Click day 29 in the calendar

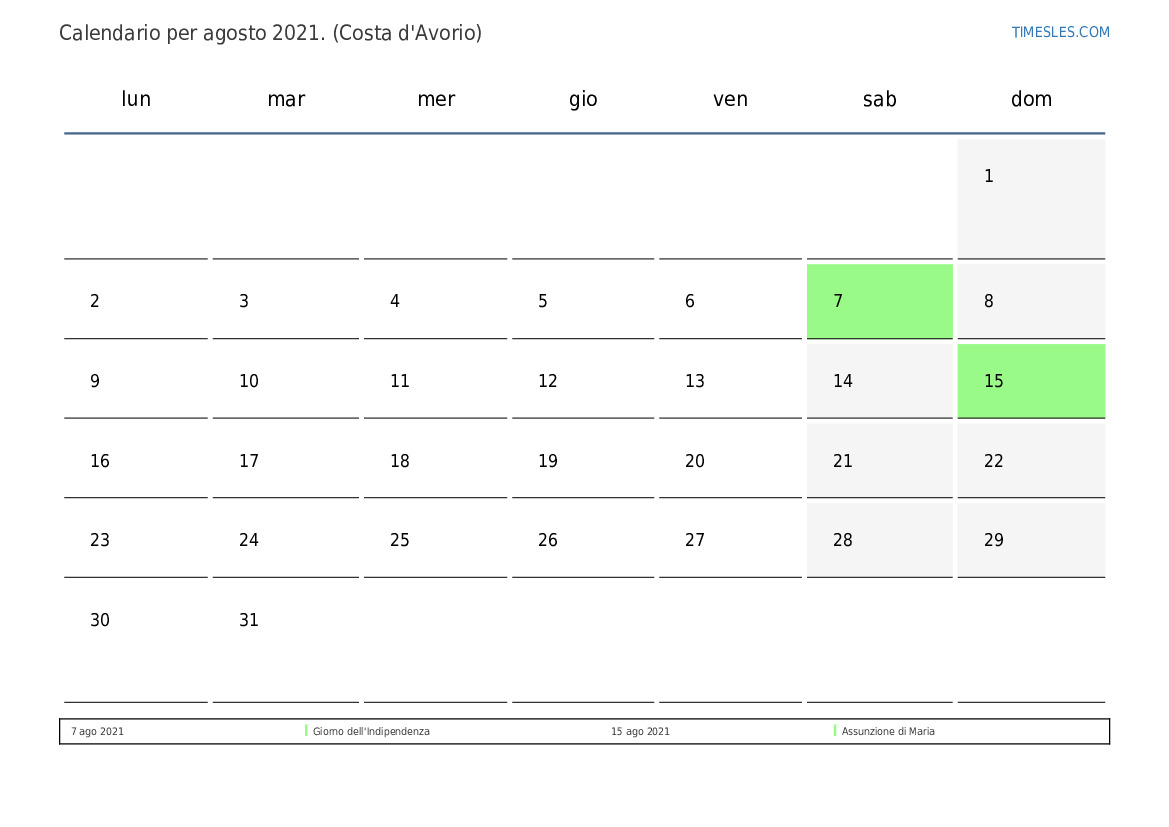(x=1031, y=541)
